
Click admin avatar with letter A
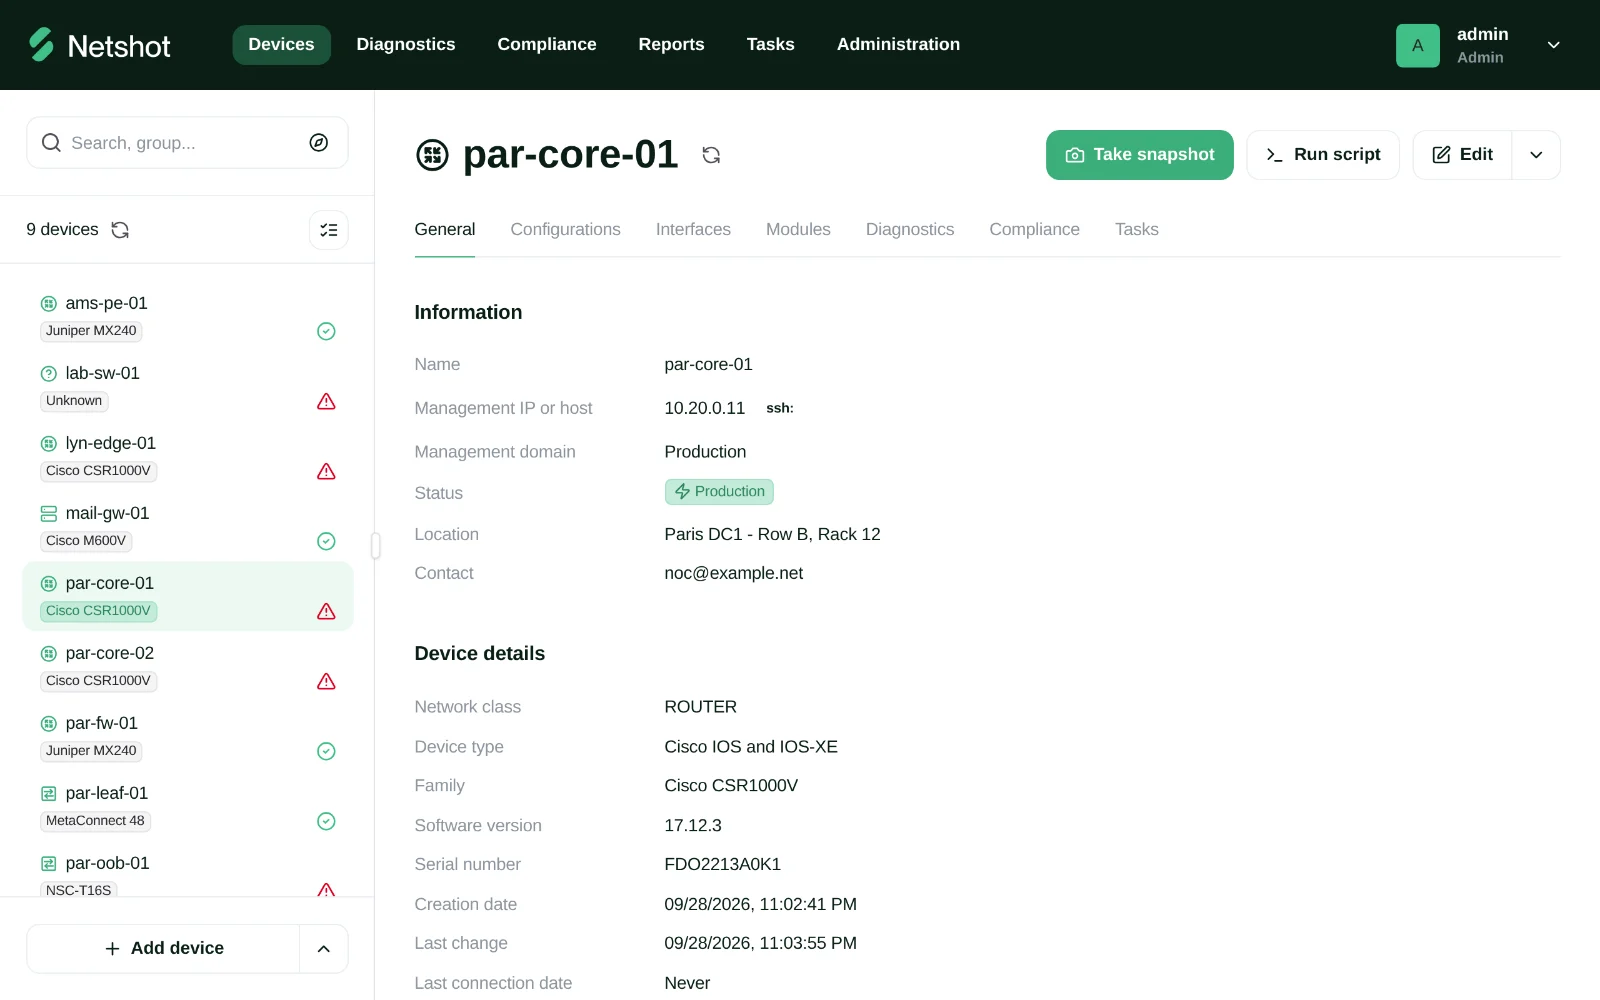[x=1418, y=46]
